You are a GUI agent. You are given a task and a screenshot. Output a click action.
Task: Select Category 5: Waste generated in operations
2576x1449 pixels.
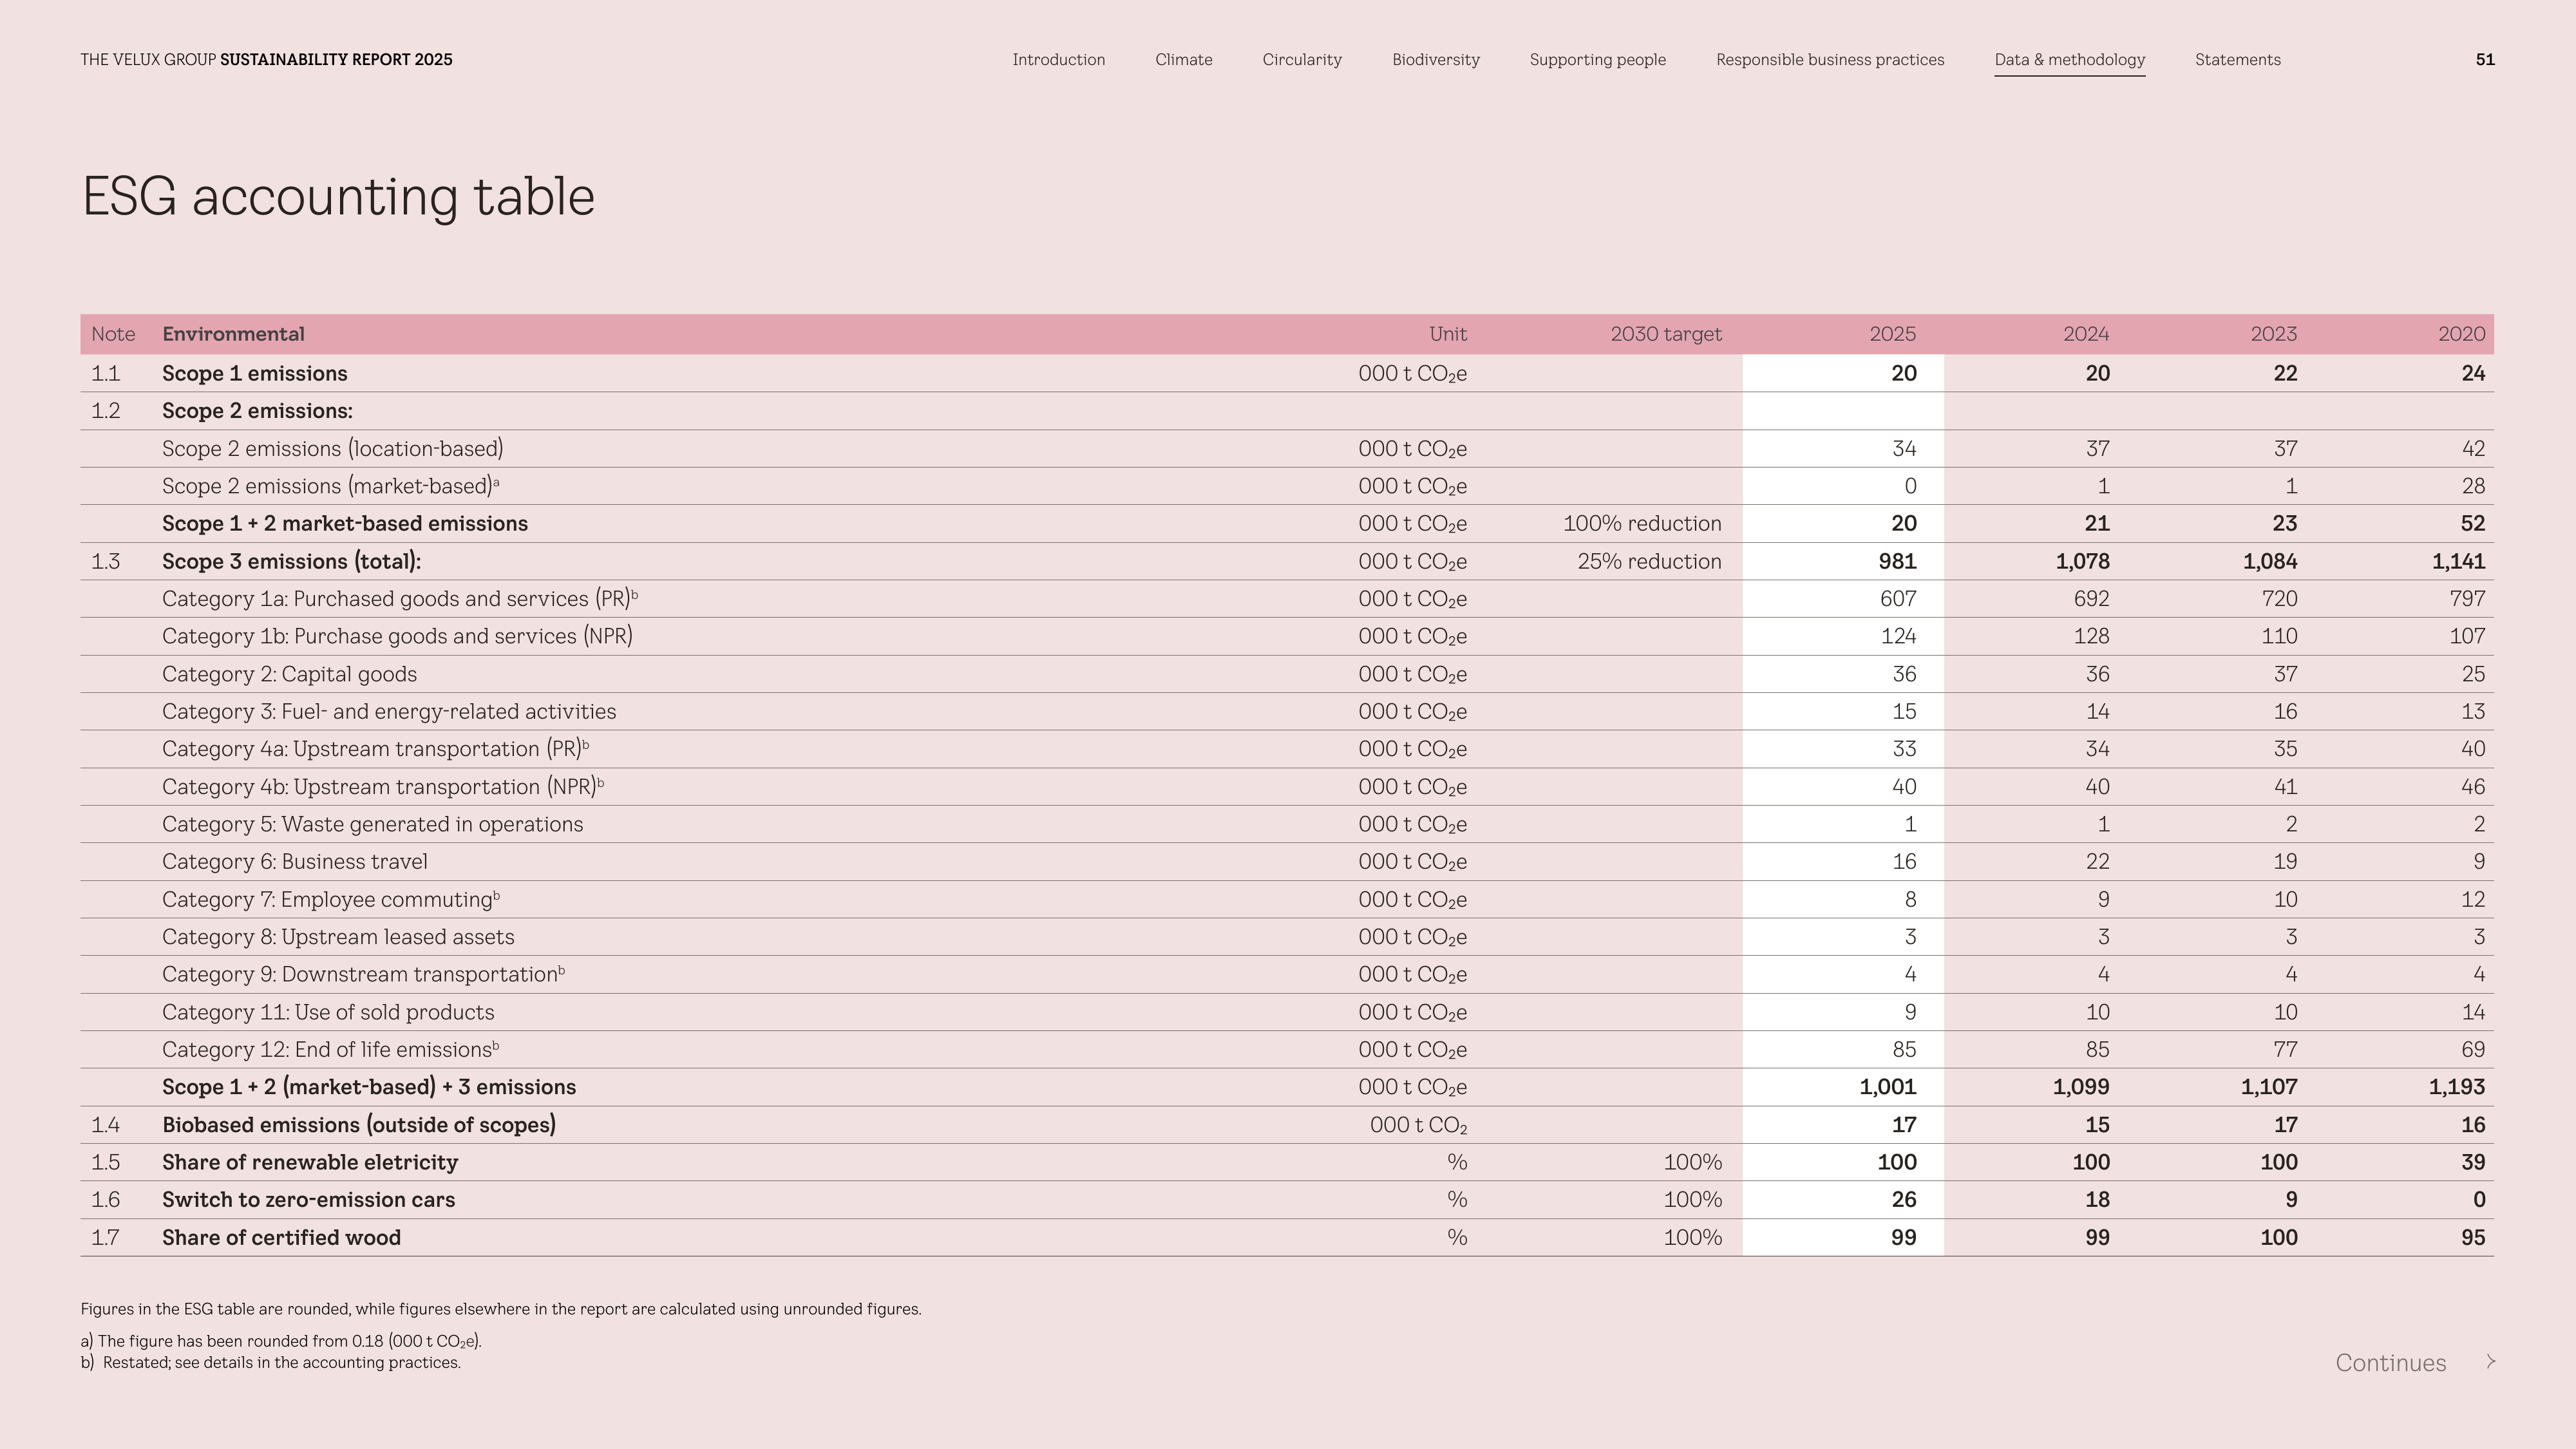(372, 825)
